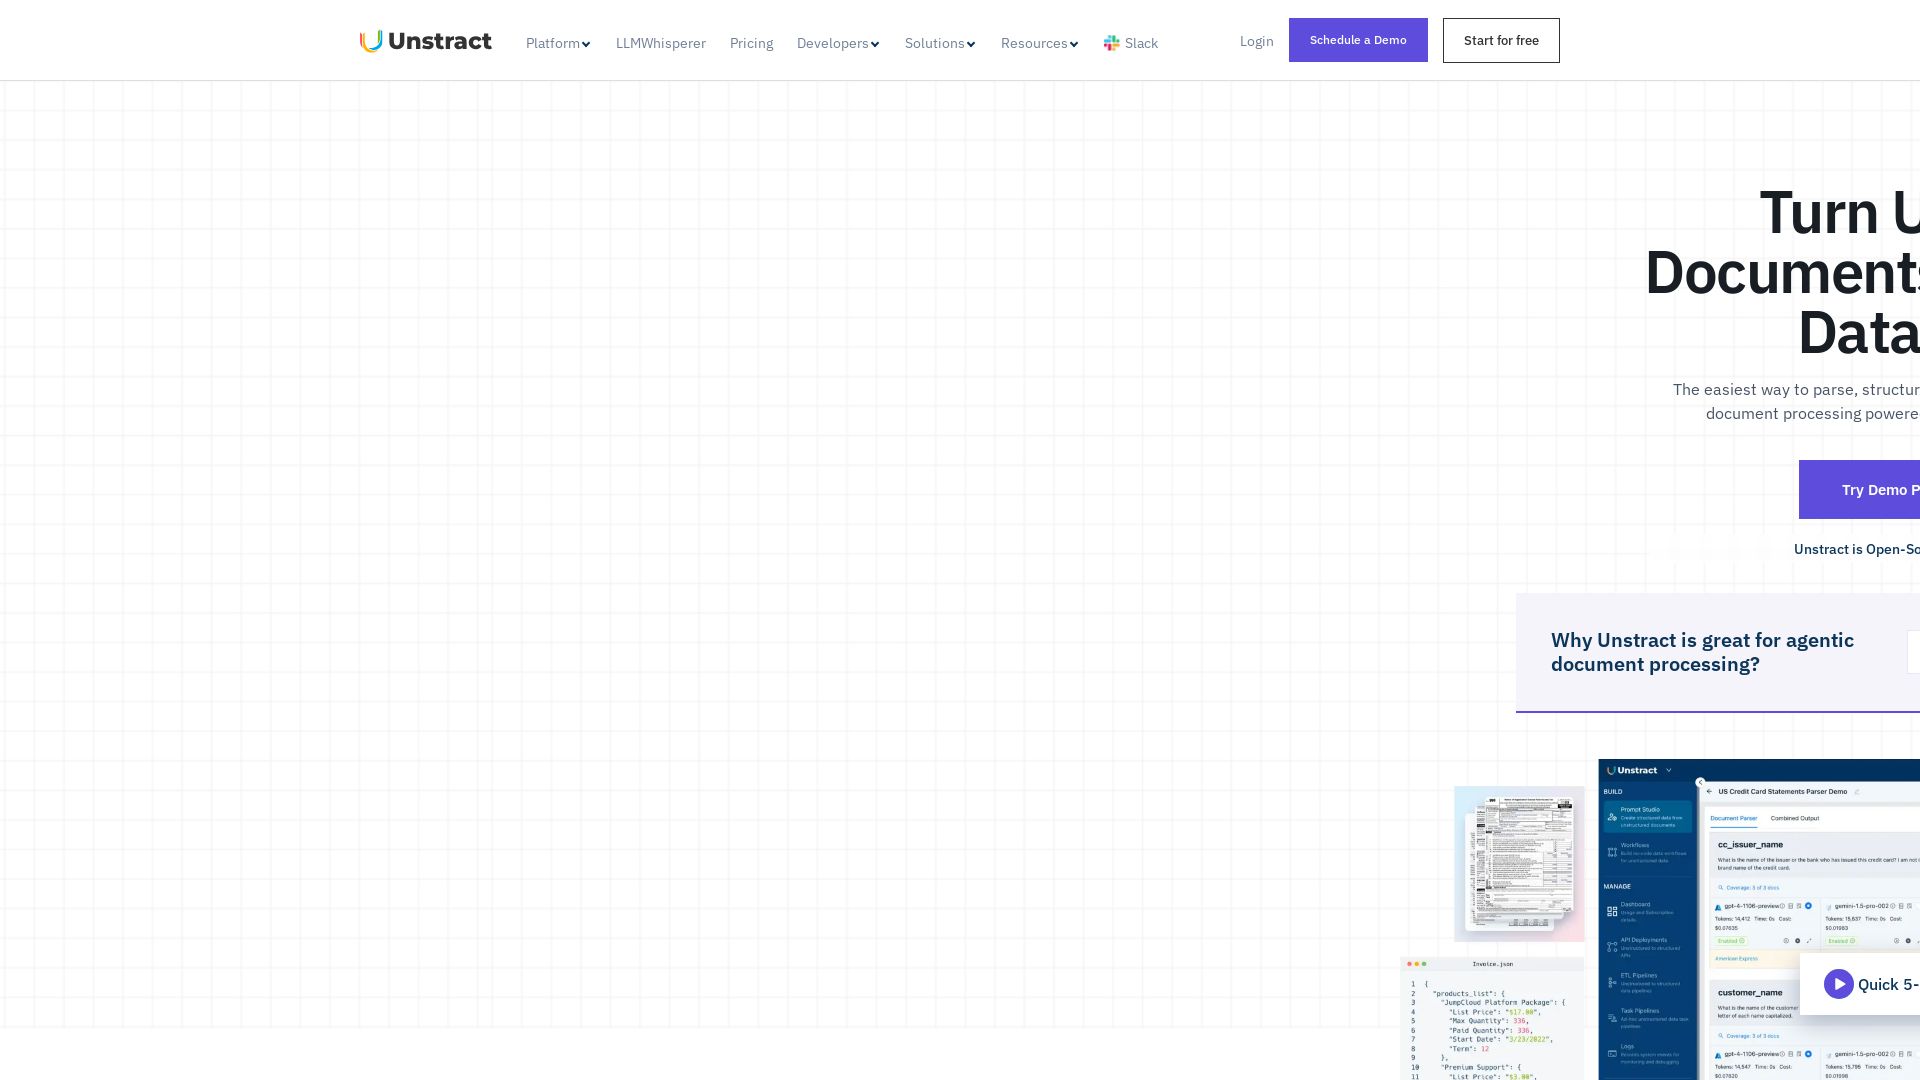
Task: Click the back arrow beside US Credit Card title
Action: point(1709,791)
